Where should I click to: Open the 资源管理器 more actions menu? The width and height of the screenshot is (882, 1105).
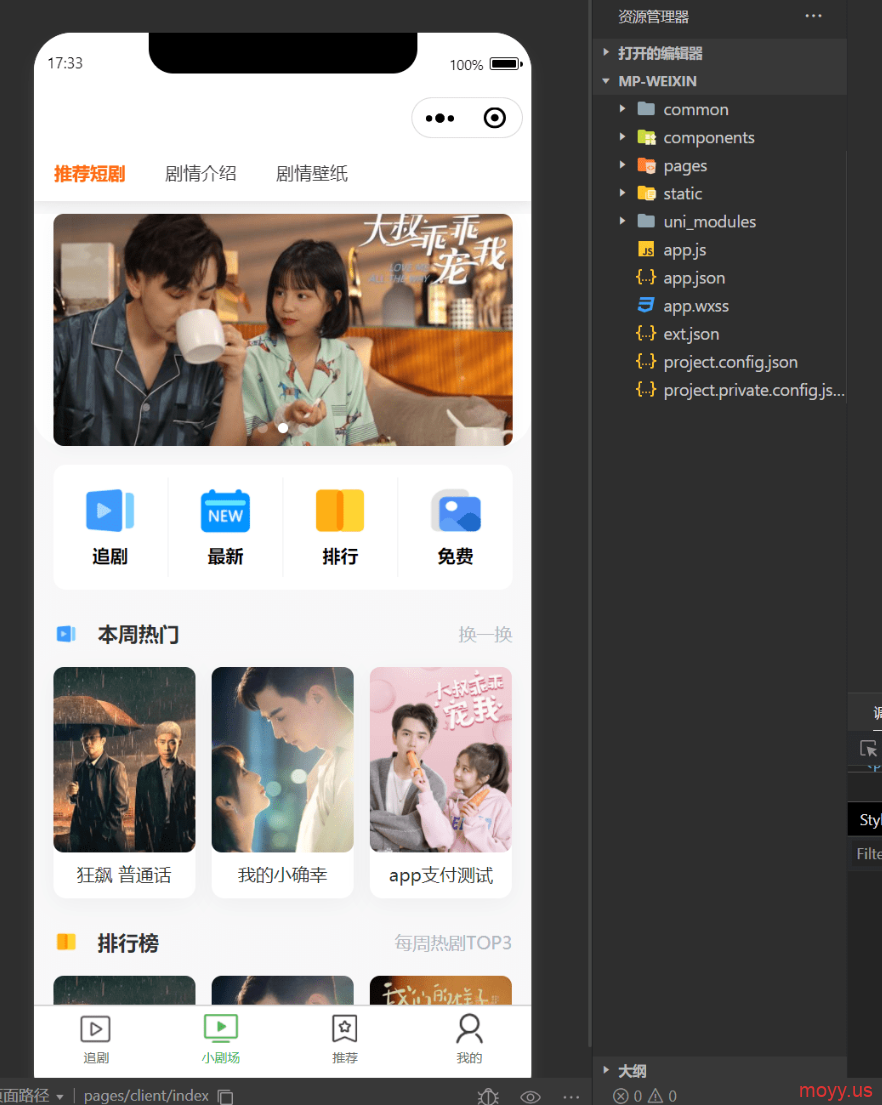click(x=814, y=16)
